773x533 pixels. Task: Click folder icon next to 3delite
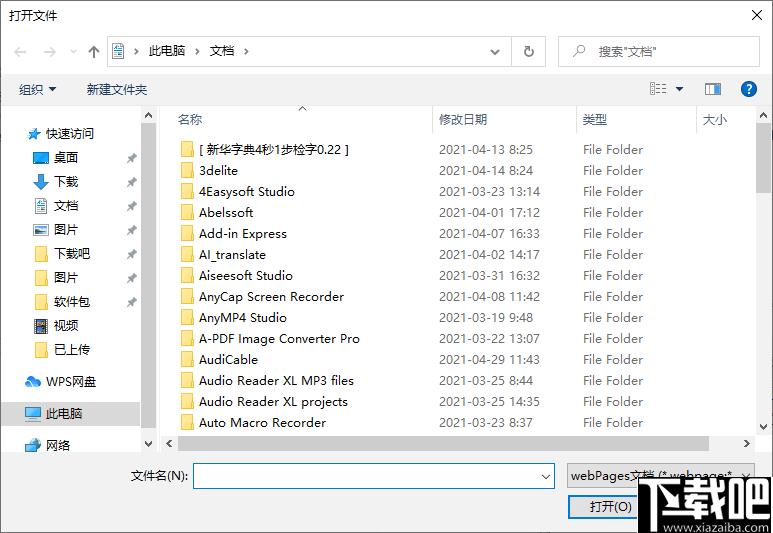click(x=187, y=171)
